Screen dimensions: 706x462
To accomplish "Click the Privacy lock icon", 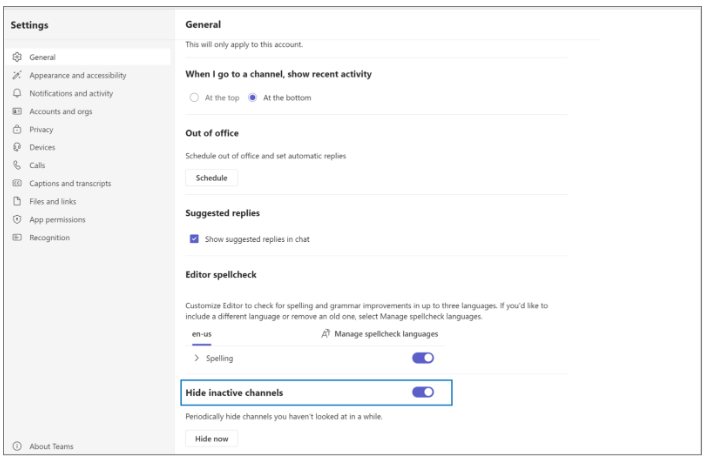I will (16, 130).
